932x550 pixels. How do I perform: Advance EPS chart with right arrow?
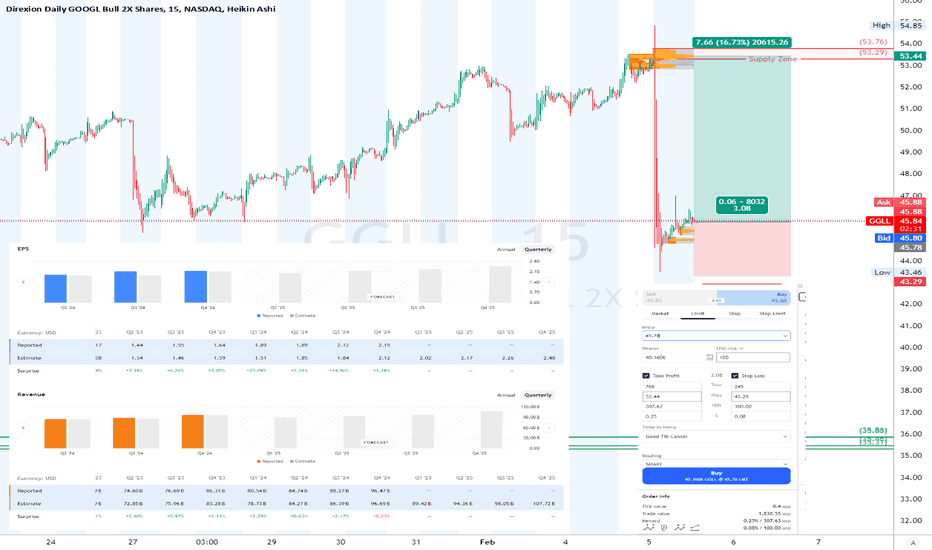pos(549,282)
